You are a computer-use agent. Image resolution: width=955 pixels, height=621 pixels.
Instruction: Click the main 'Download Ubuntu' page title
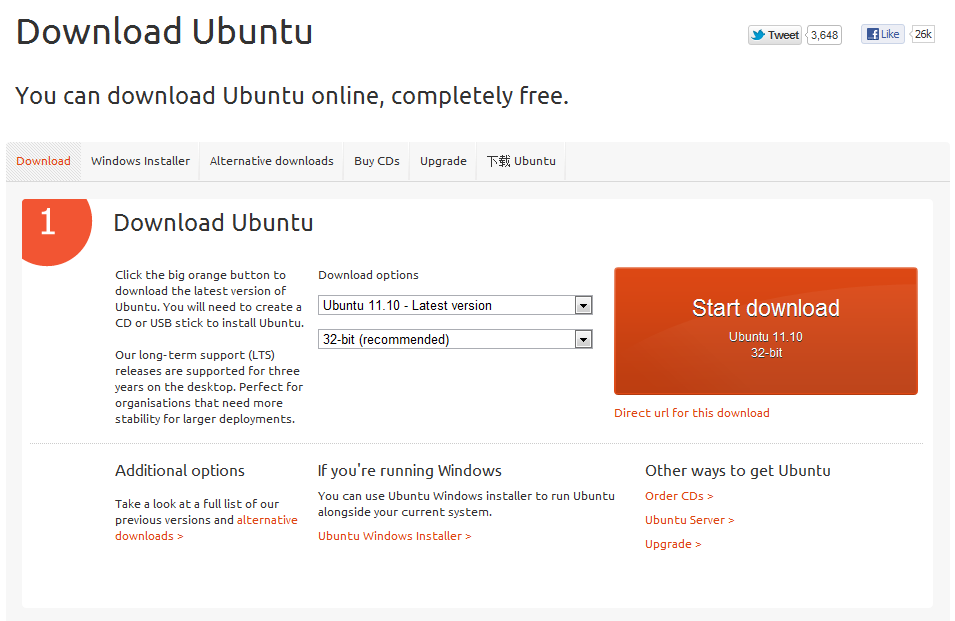point(164,32)
